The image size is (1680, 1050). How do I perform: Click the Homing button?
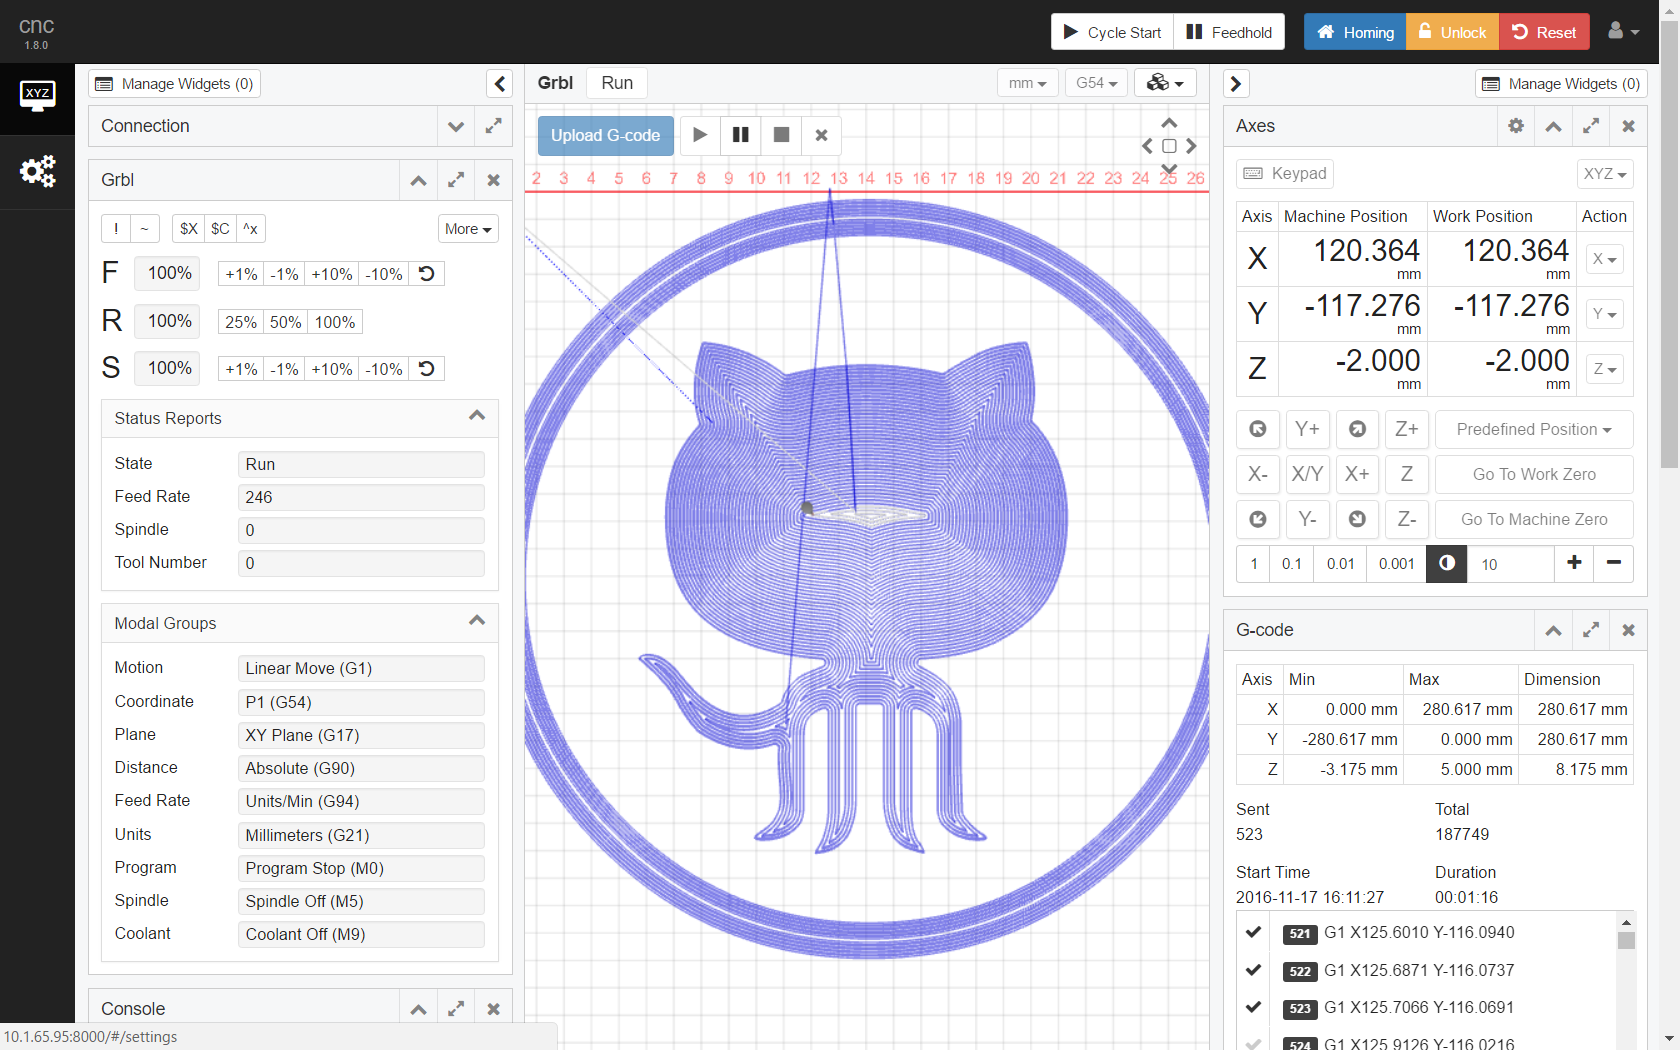tap(1355, 32)
